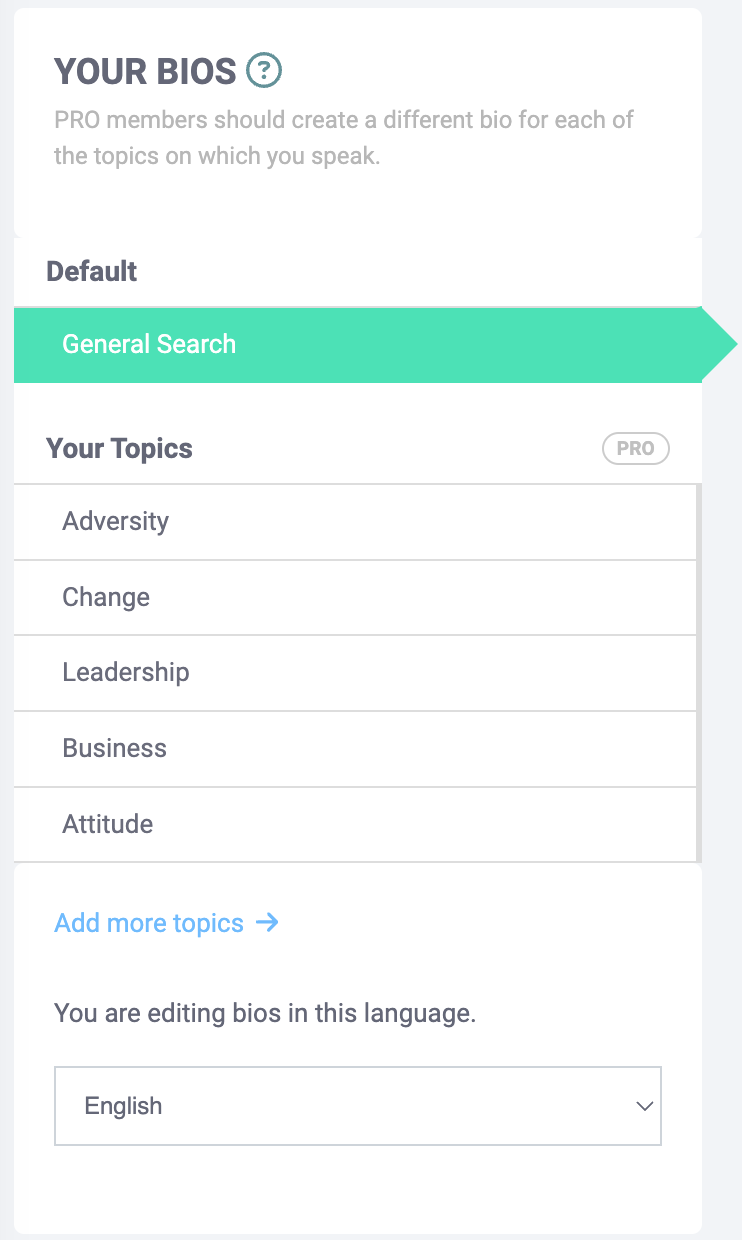
Task: Click the Your Topics section header
Action: pos(119,449)
